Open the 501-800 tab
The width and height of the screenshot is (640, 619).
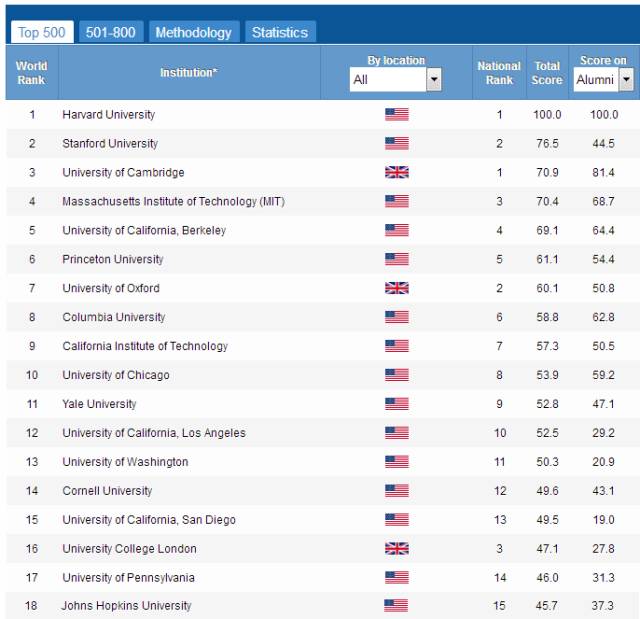(111, 32)
